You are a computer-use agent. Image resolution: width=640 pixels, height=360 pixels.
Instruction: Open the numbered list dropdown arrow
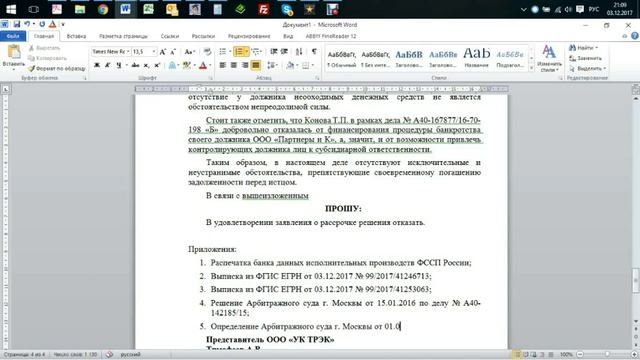[247, 51]
